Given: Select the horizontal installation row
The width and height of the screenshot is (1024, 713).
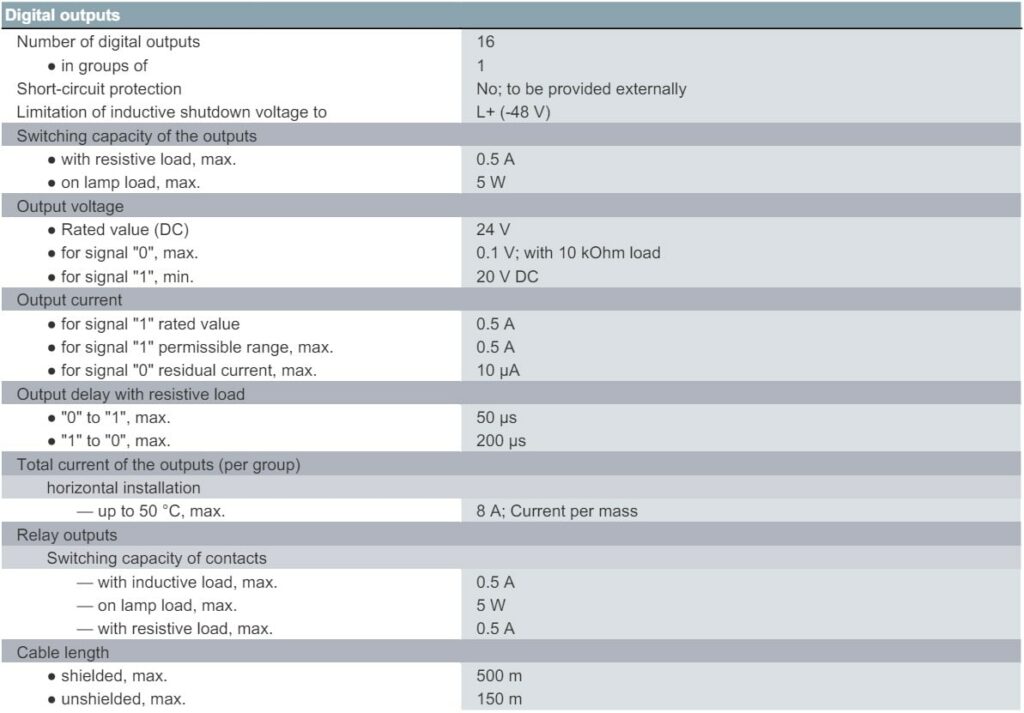Looking at the screenshot, I should click(x=511, y=488).
